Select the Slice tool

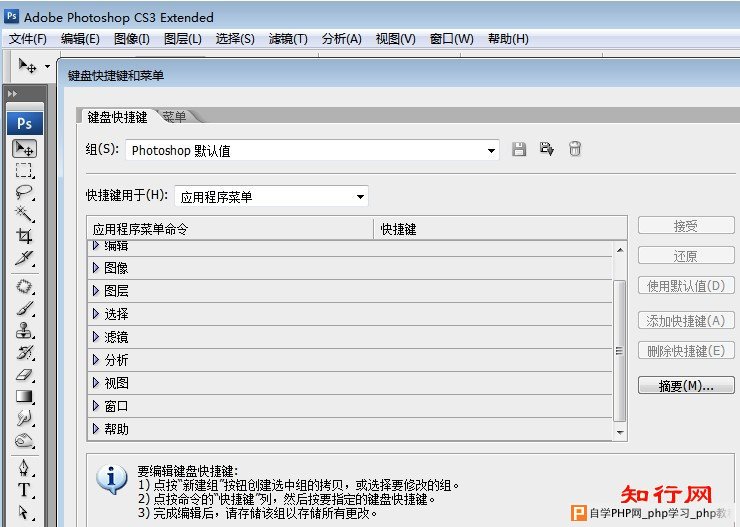coord(25,258)
